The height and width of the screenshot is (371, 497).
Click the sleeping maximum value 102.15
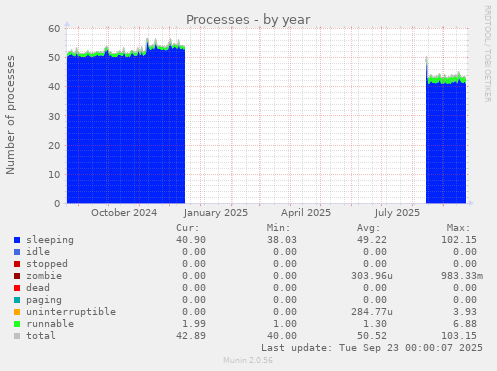459,240
